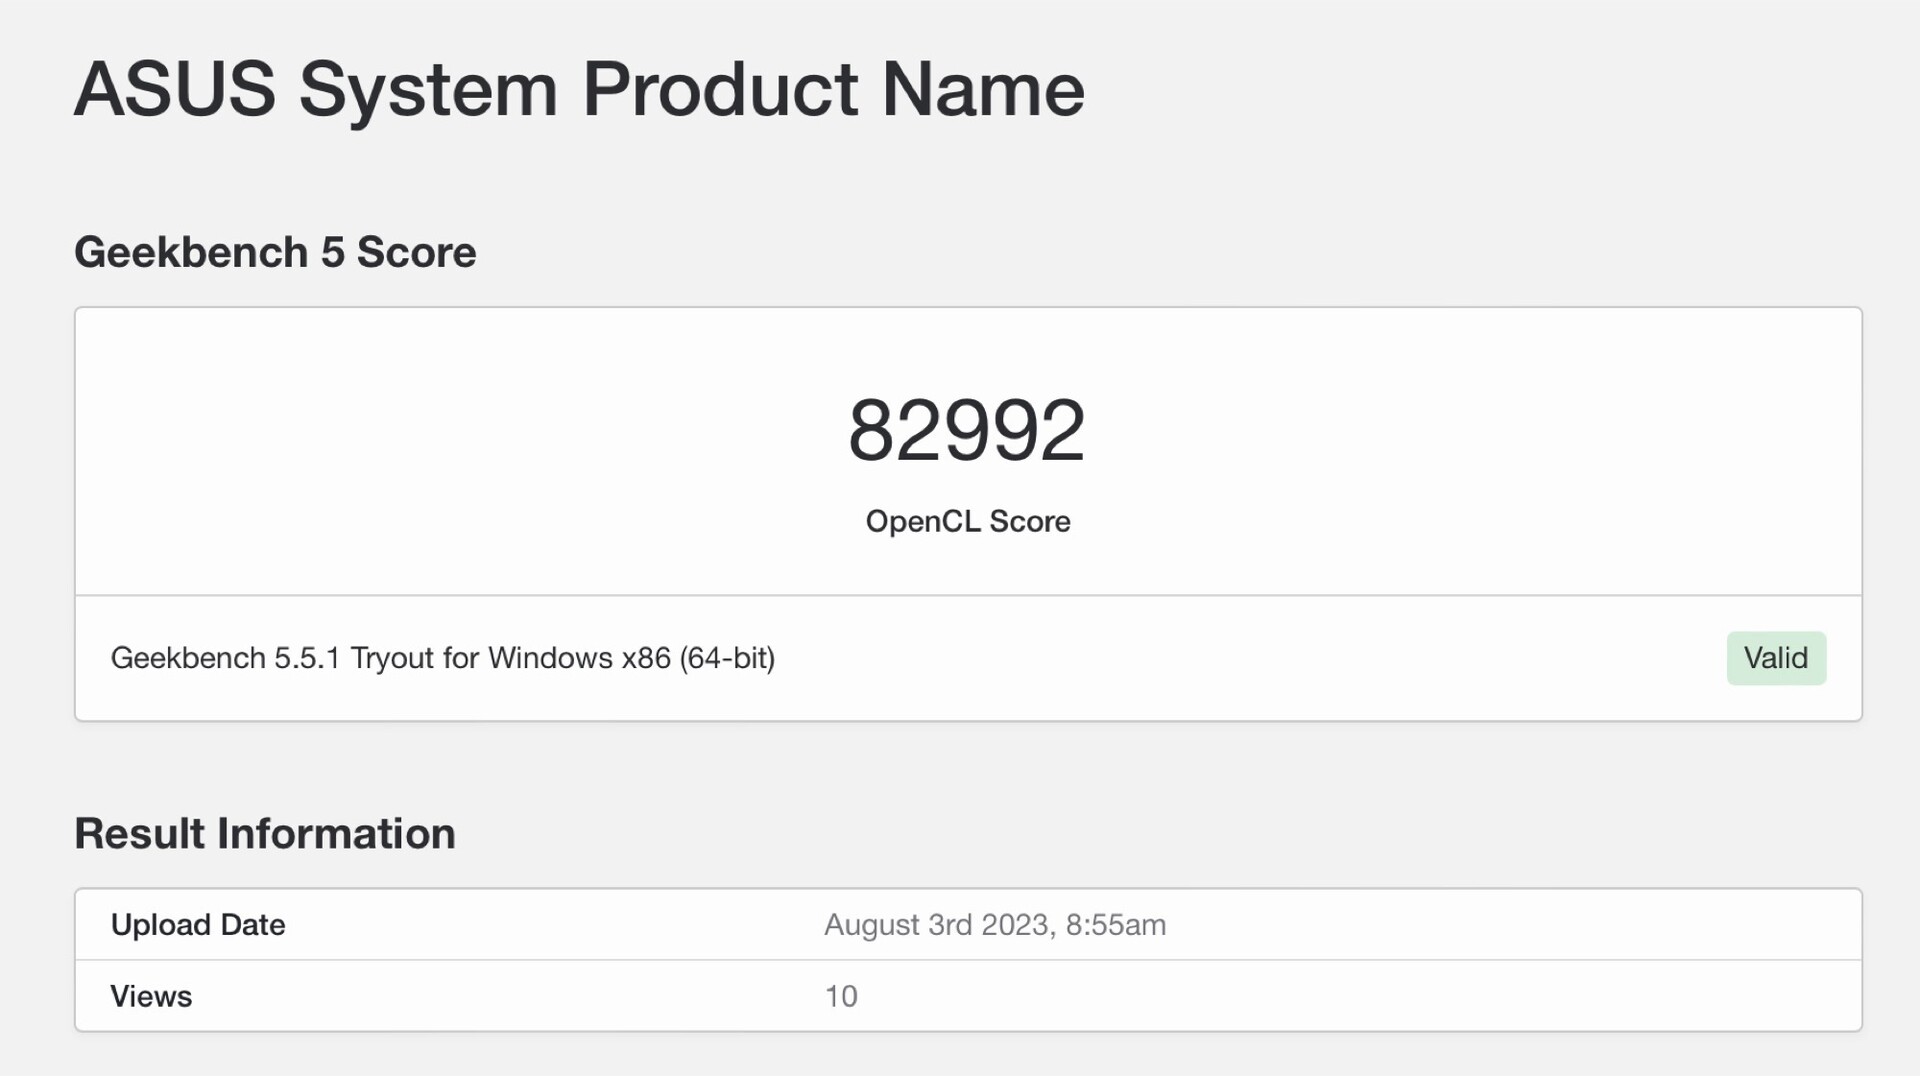This screenshot has width=1920, height=1076.
Task: Click "Windows x86" in the version line
Action: [x=579, y=658]
